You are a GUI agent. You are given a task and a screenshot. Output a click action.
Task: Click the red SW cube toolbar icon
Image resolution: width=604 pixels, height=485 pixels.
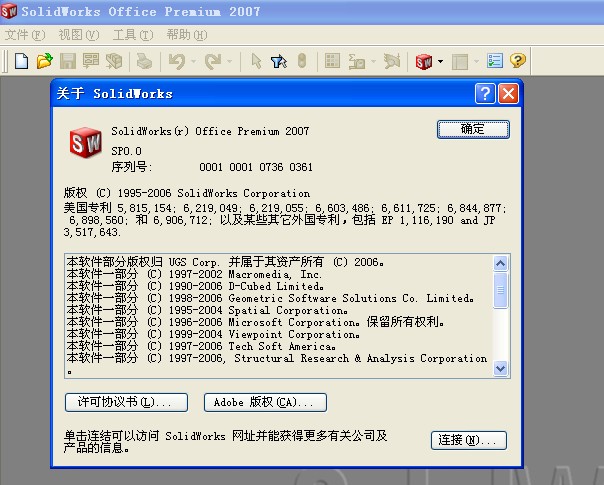pyautogui.click(x=424, y=61)
